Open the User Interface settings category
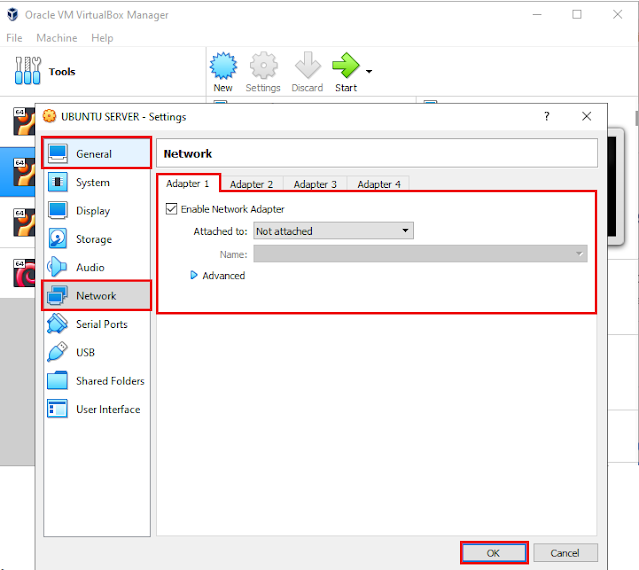 pyautogui.click(x=97, y=409)
